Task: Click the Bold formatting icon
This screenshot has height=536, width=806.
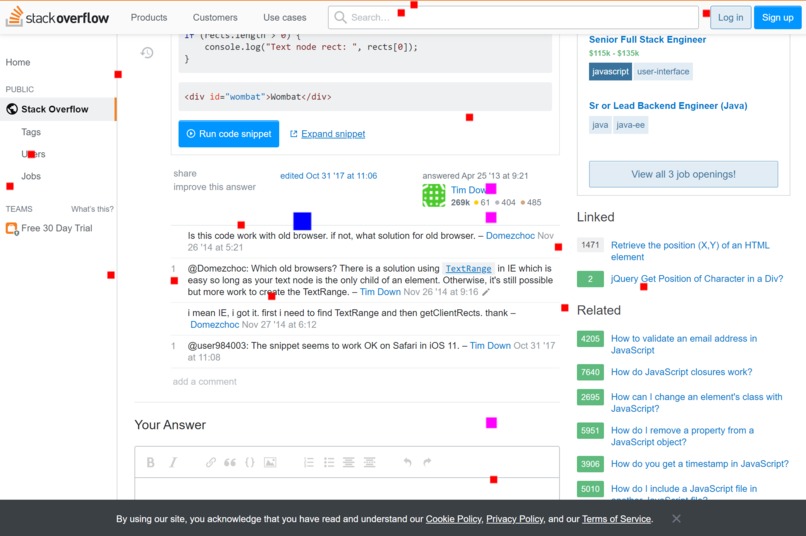Action: point(151,462)
